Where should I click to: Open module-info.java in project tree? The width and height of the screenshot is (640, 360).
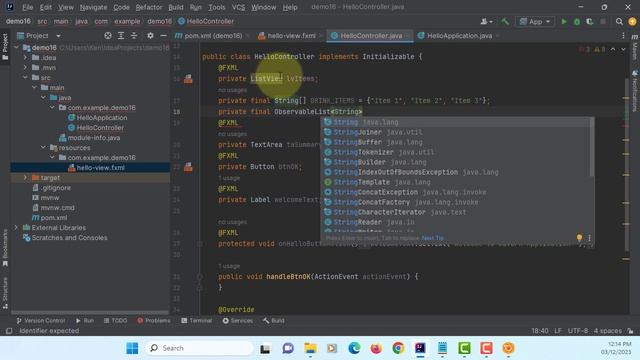tap(94, 138)
